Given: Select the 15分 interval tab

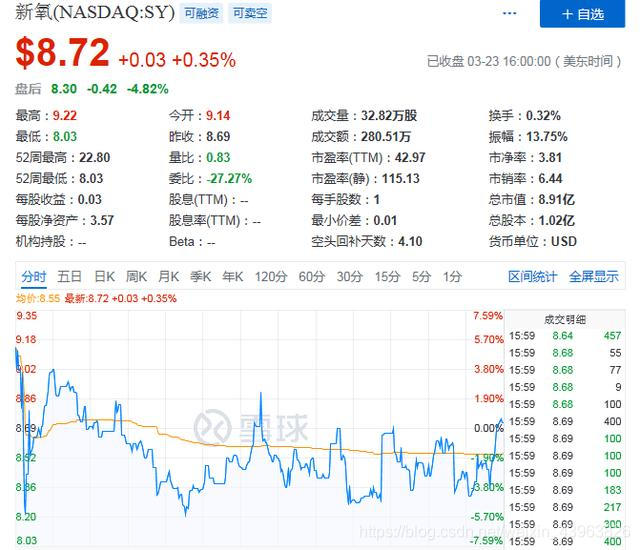Looking at the screenshot, I should pos(387,277).
